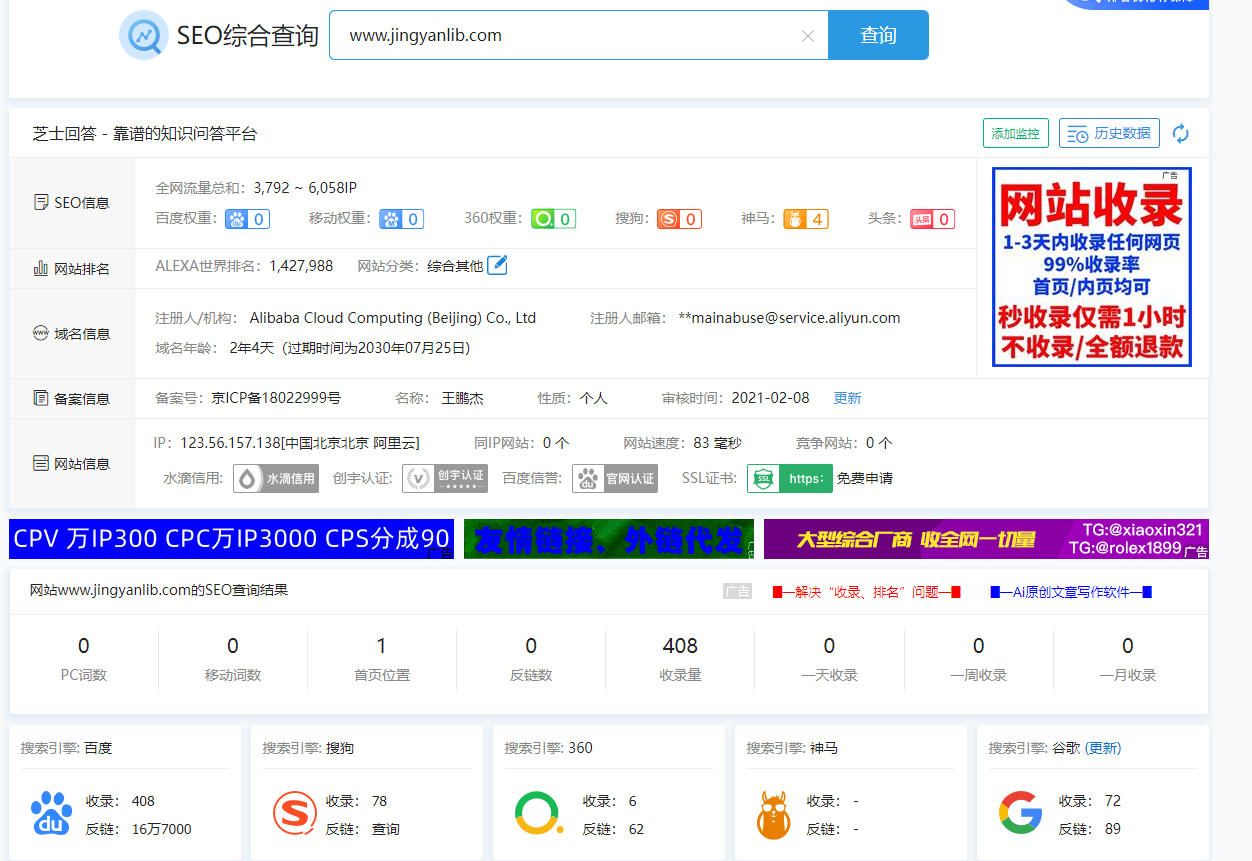This screenshot has width=1252, height=861.
Task: Click the 查询 search button
Action: click(x=878, y=35)
